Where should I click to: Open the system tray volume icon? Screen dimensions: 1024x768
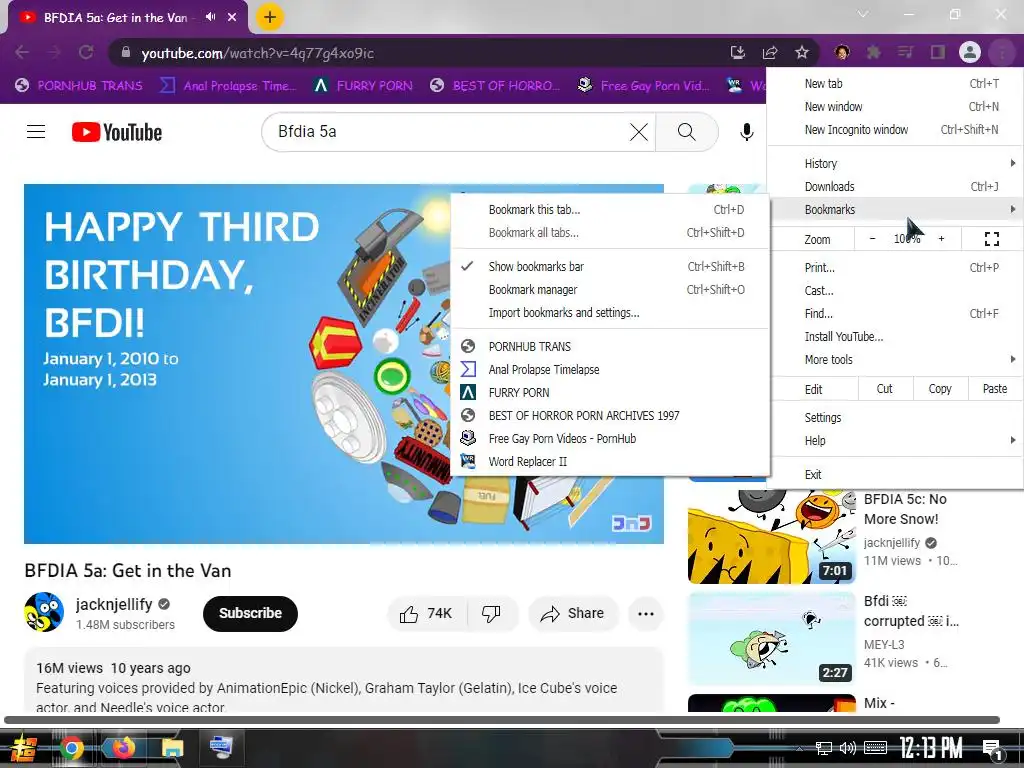(x=847, y=748)
